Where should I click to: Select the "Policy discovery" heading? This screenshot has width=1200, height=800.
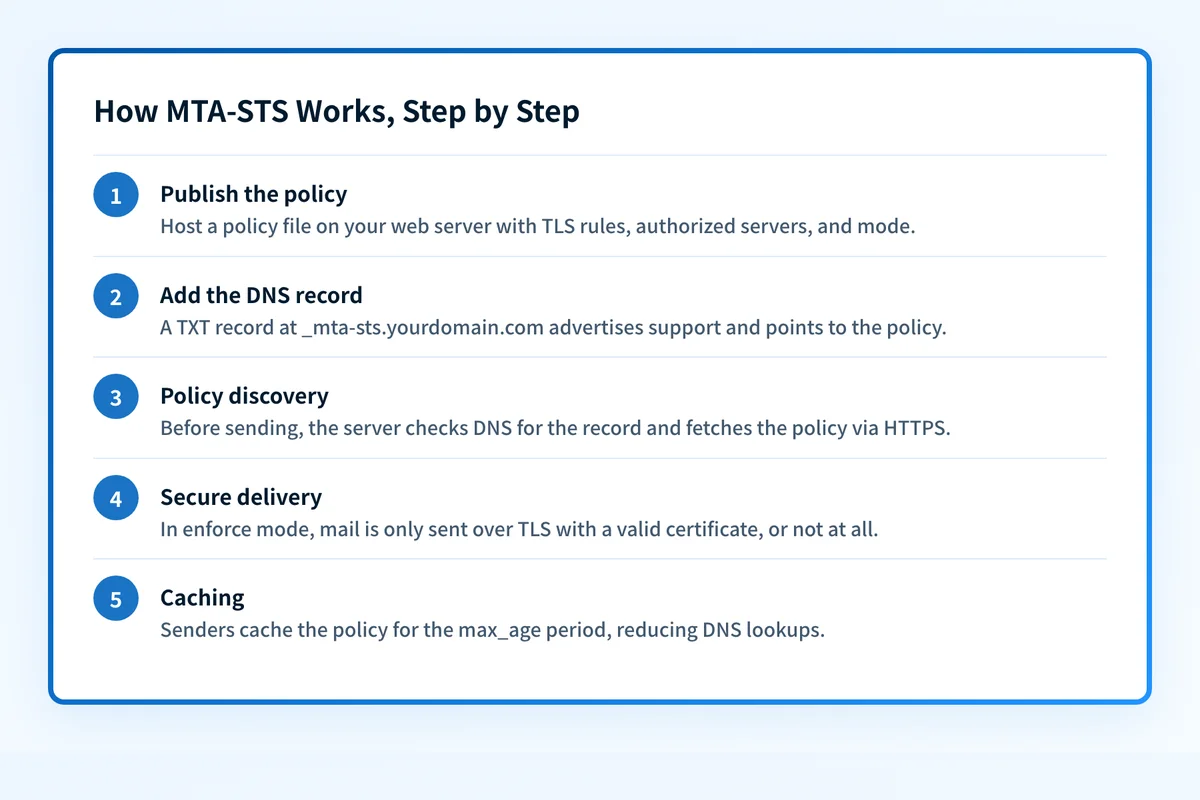click(x=244, y=396)
